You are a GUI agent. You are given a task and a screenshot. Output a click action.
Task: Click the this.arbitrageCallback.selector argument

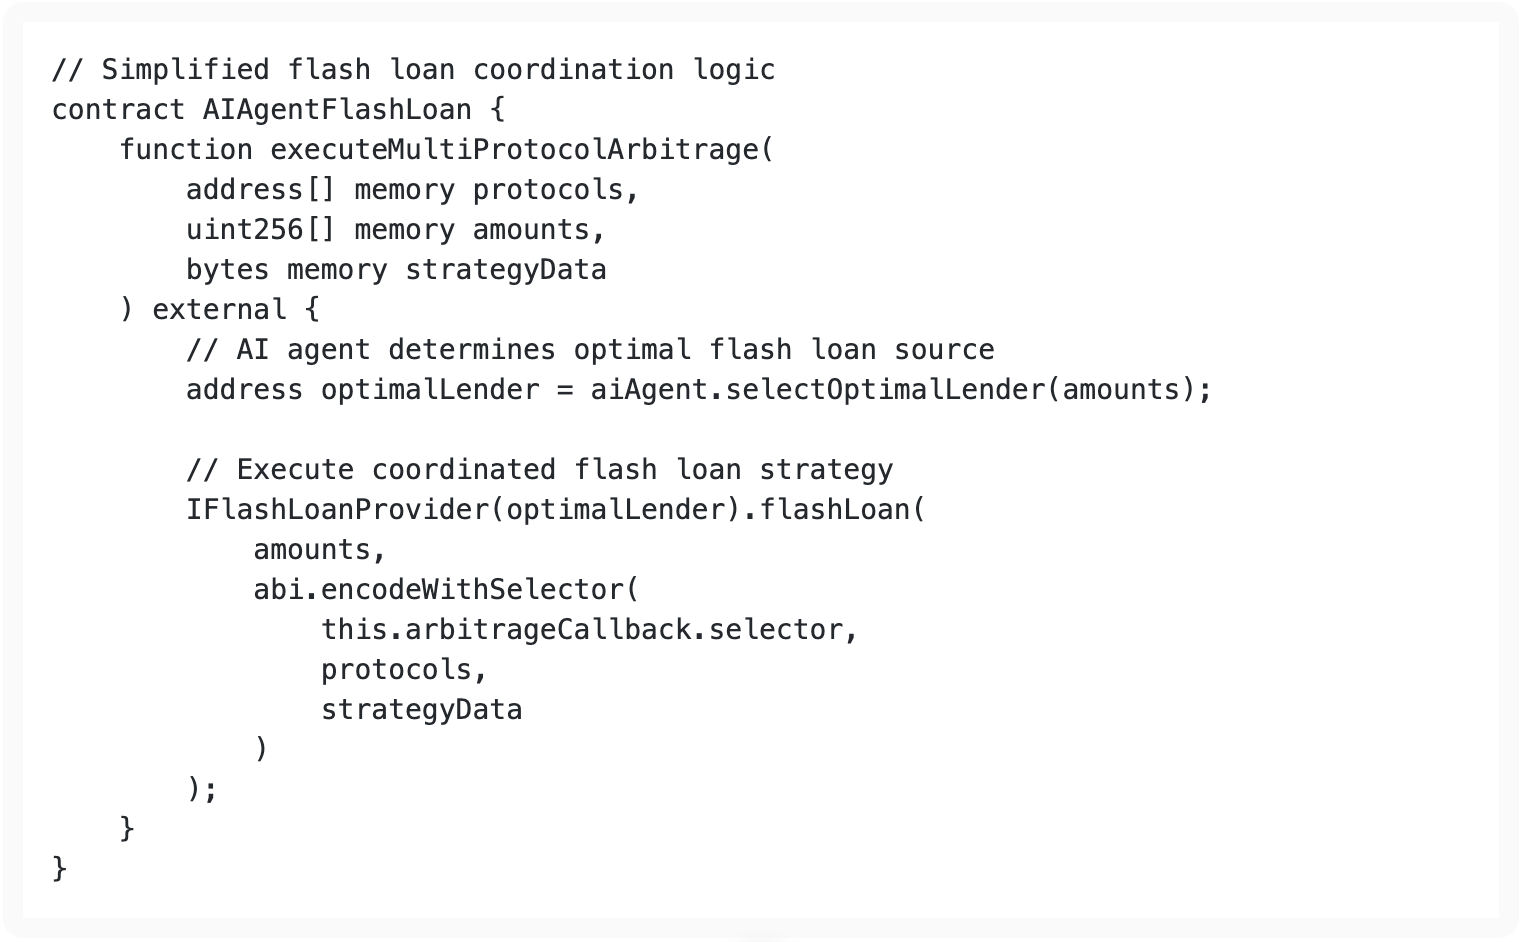point(589,630)
